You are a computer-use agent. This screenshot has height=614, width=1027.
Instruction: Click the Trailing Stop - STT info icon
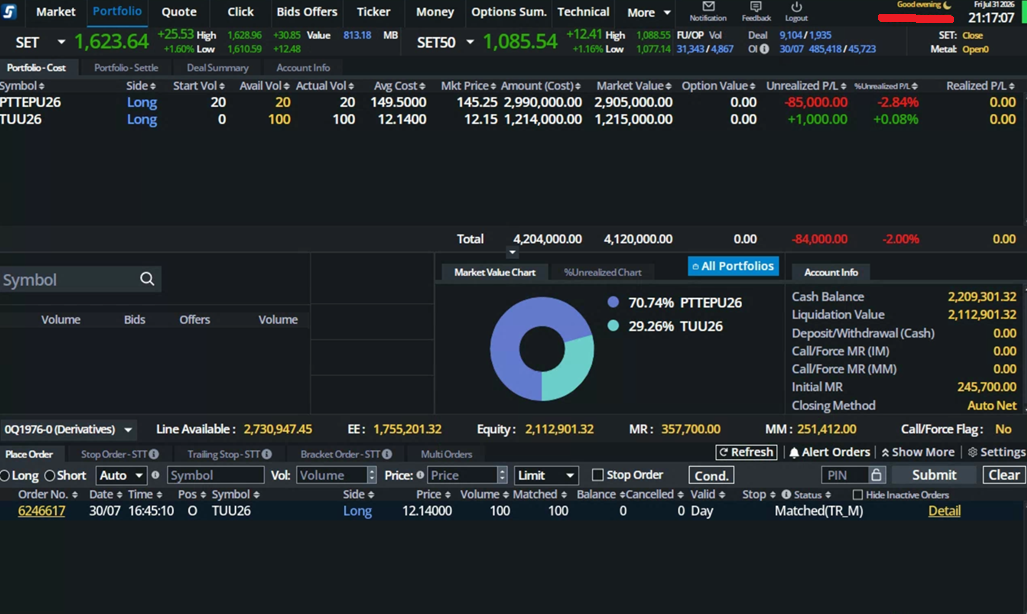pyautogui.click(x=267, y=453)
